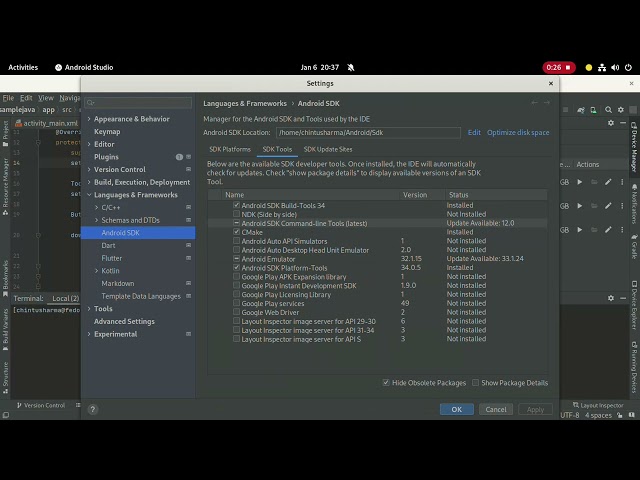Viewport: 640px width, 480px height.
Task: Open the Edit menu
Action: pyautogui.click(x=26, y=98)
